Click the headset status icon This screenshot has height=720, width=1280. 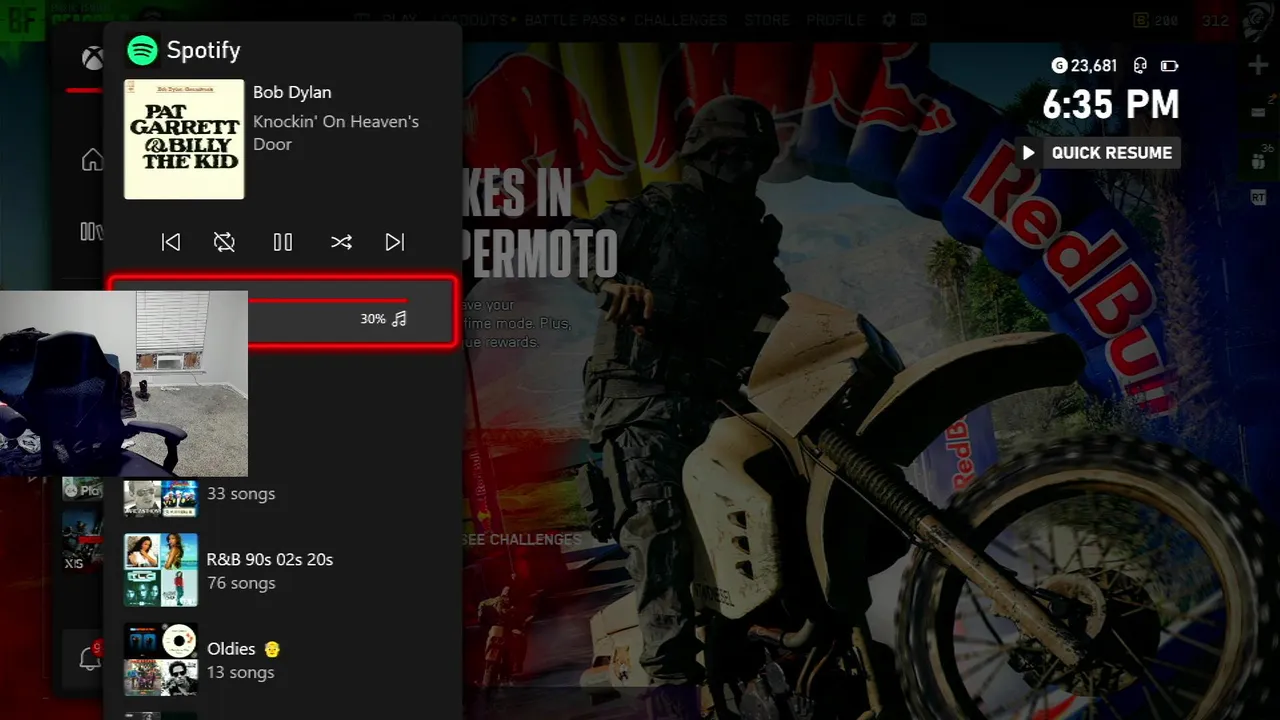tap(1139, 66)
